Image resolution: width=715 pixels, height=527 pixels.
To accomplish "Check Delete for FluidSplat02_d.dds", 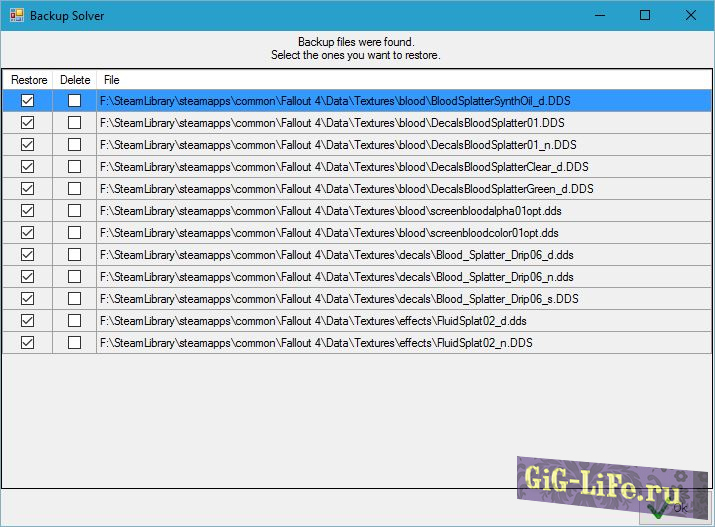I will coord(74,320).
